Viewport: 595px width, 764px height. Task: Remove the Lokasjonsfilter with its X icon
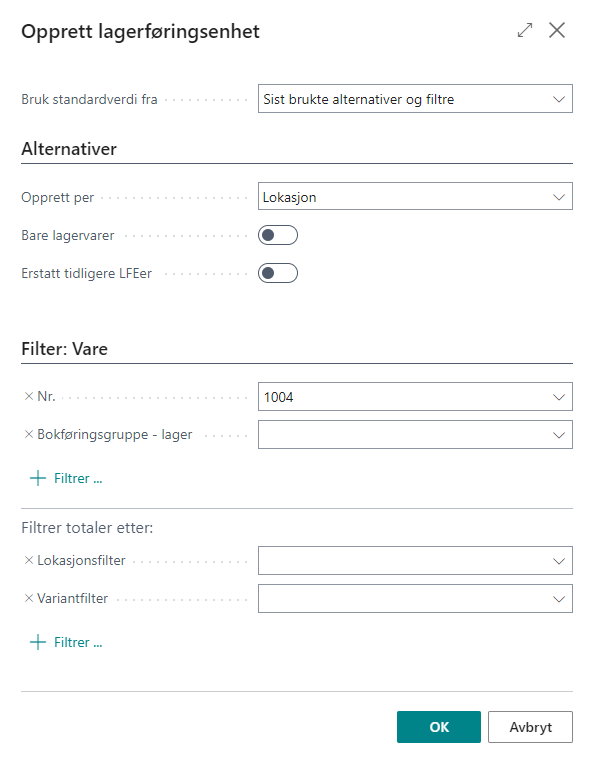point(29,560)
